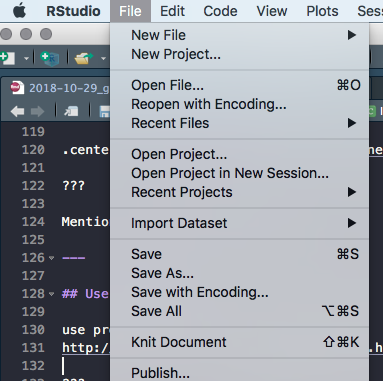Expand the New File submenu
This screenshot has height=381, width=383.
(239, 35)
